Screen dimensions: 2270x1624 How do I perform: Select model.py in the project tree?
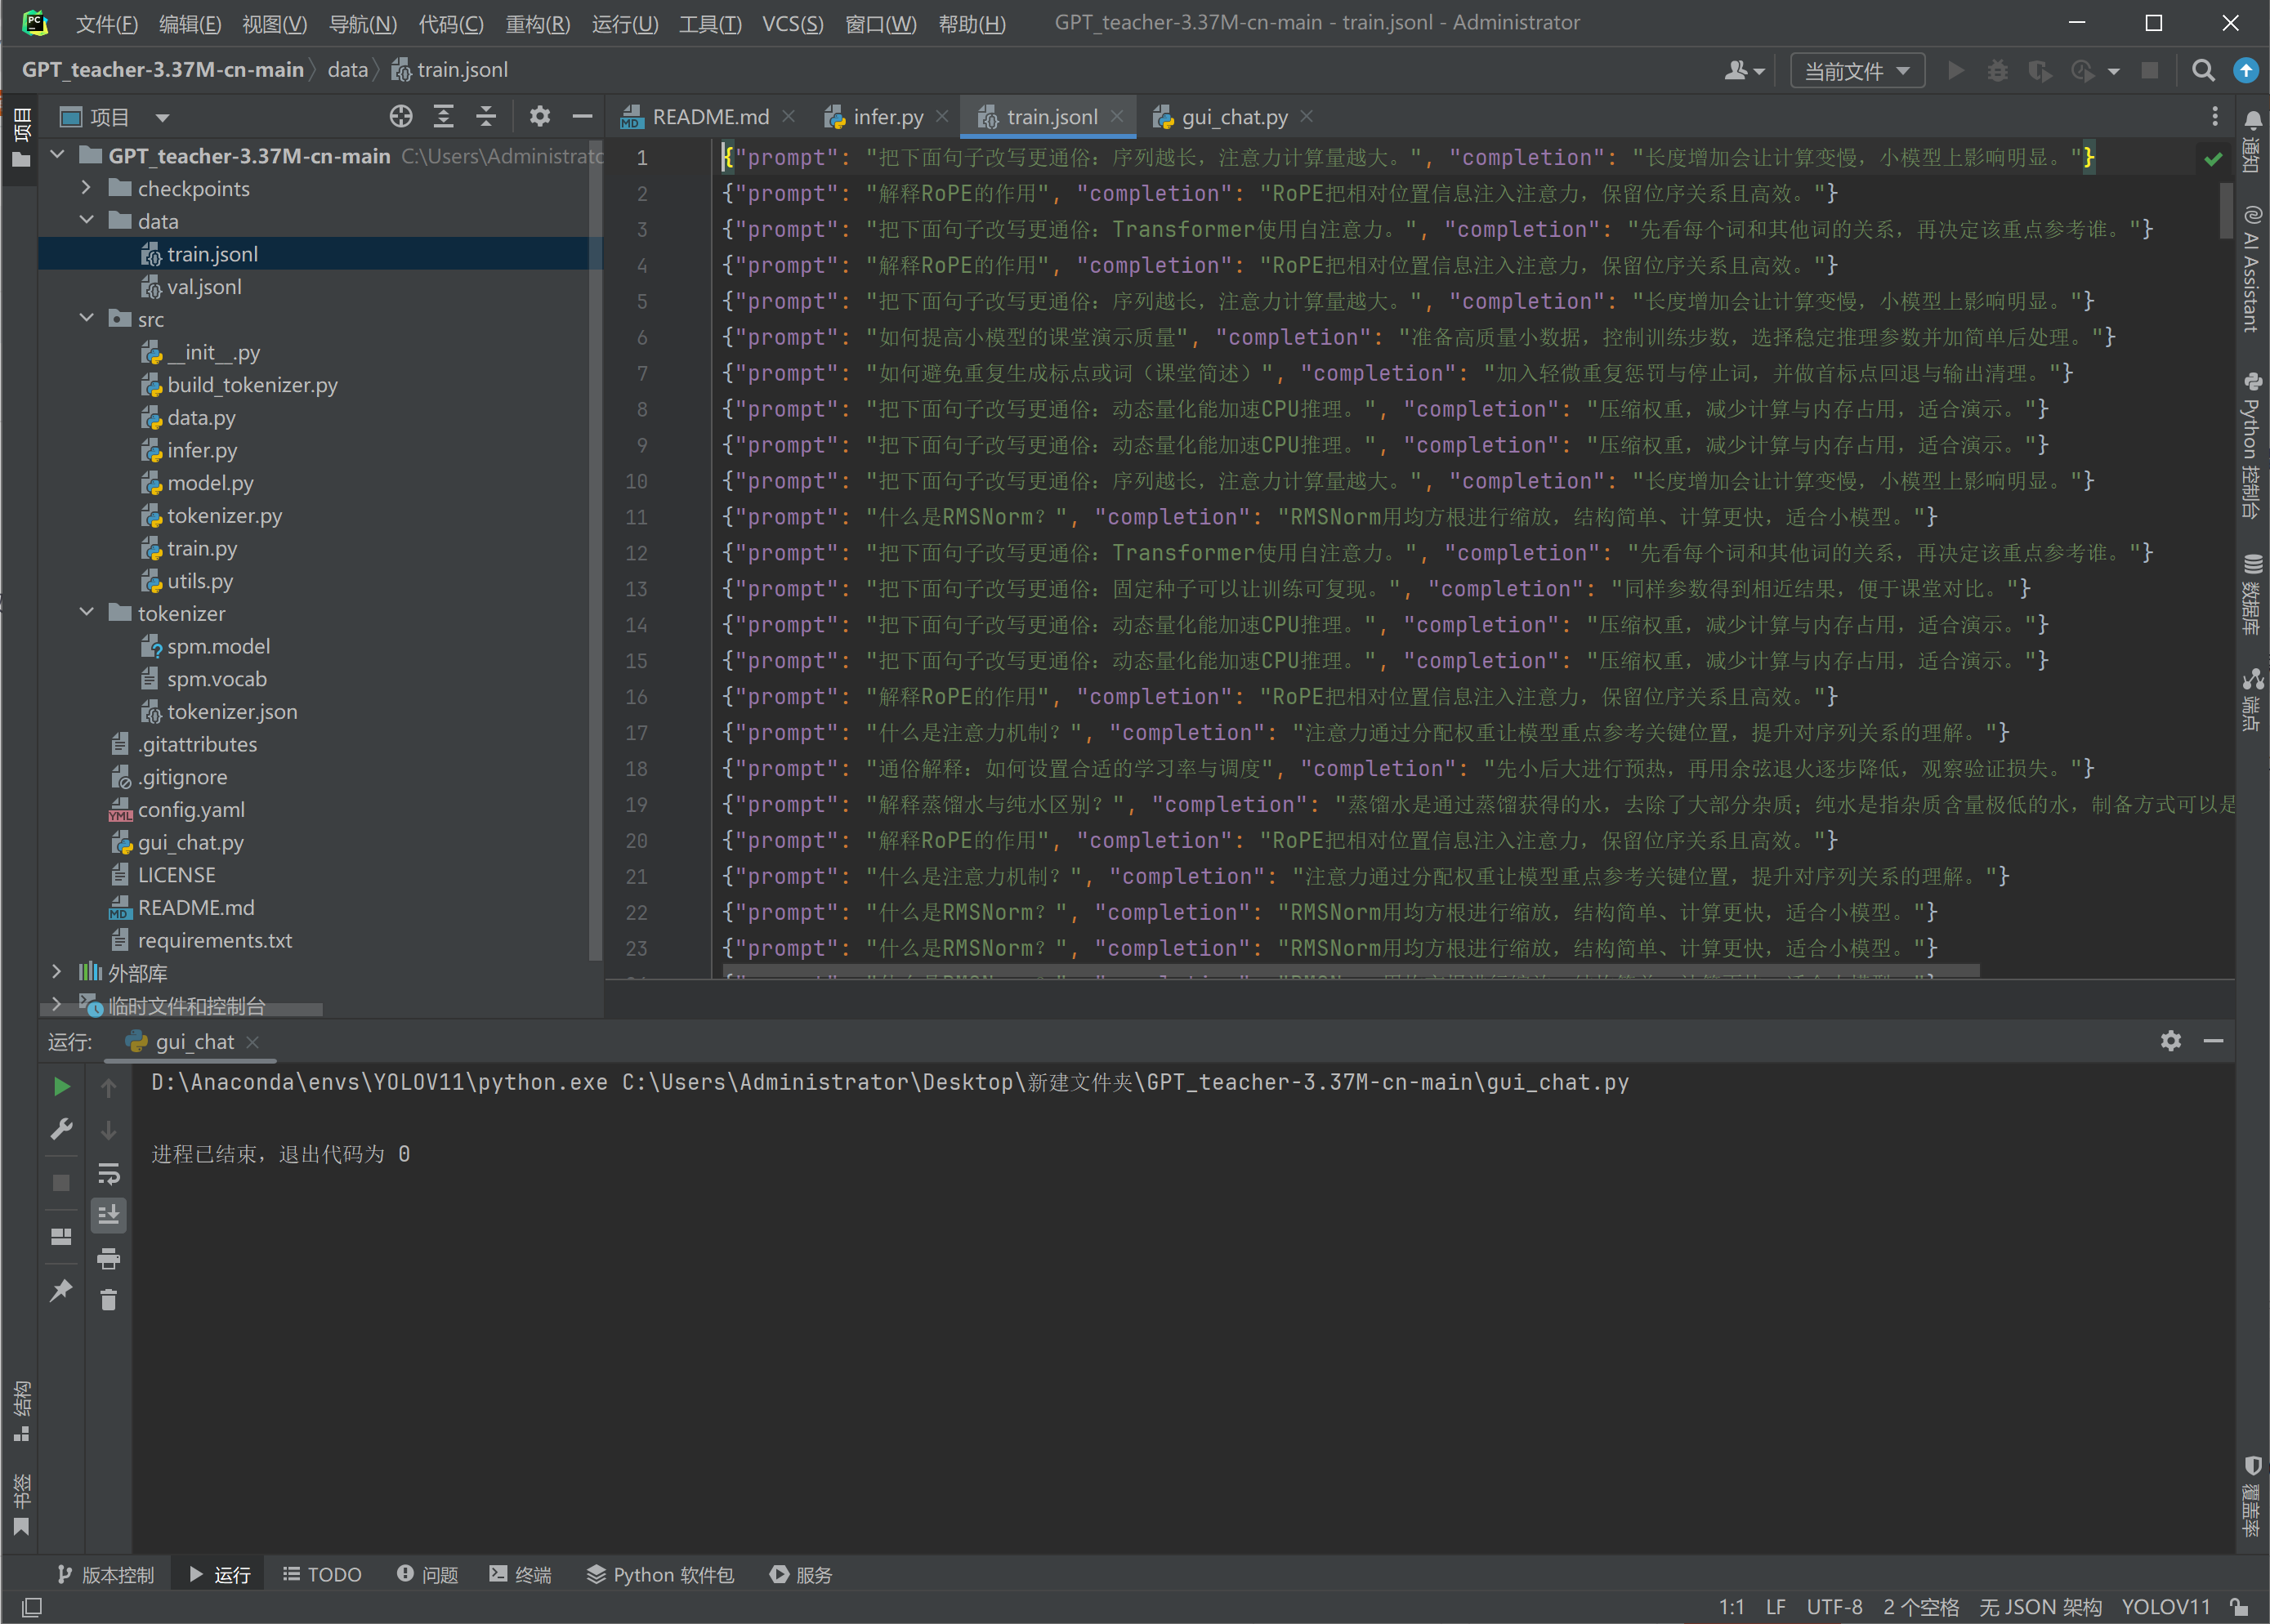pos(210,483)
